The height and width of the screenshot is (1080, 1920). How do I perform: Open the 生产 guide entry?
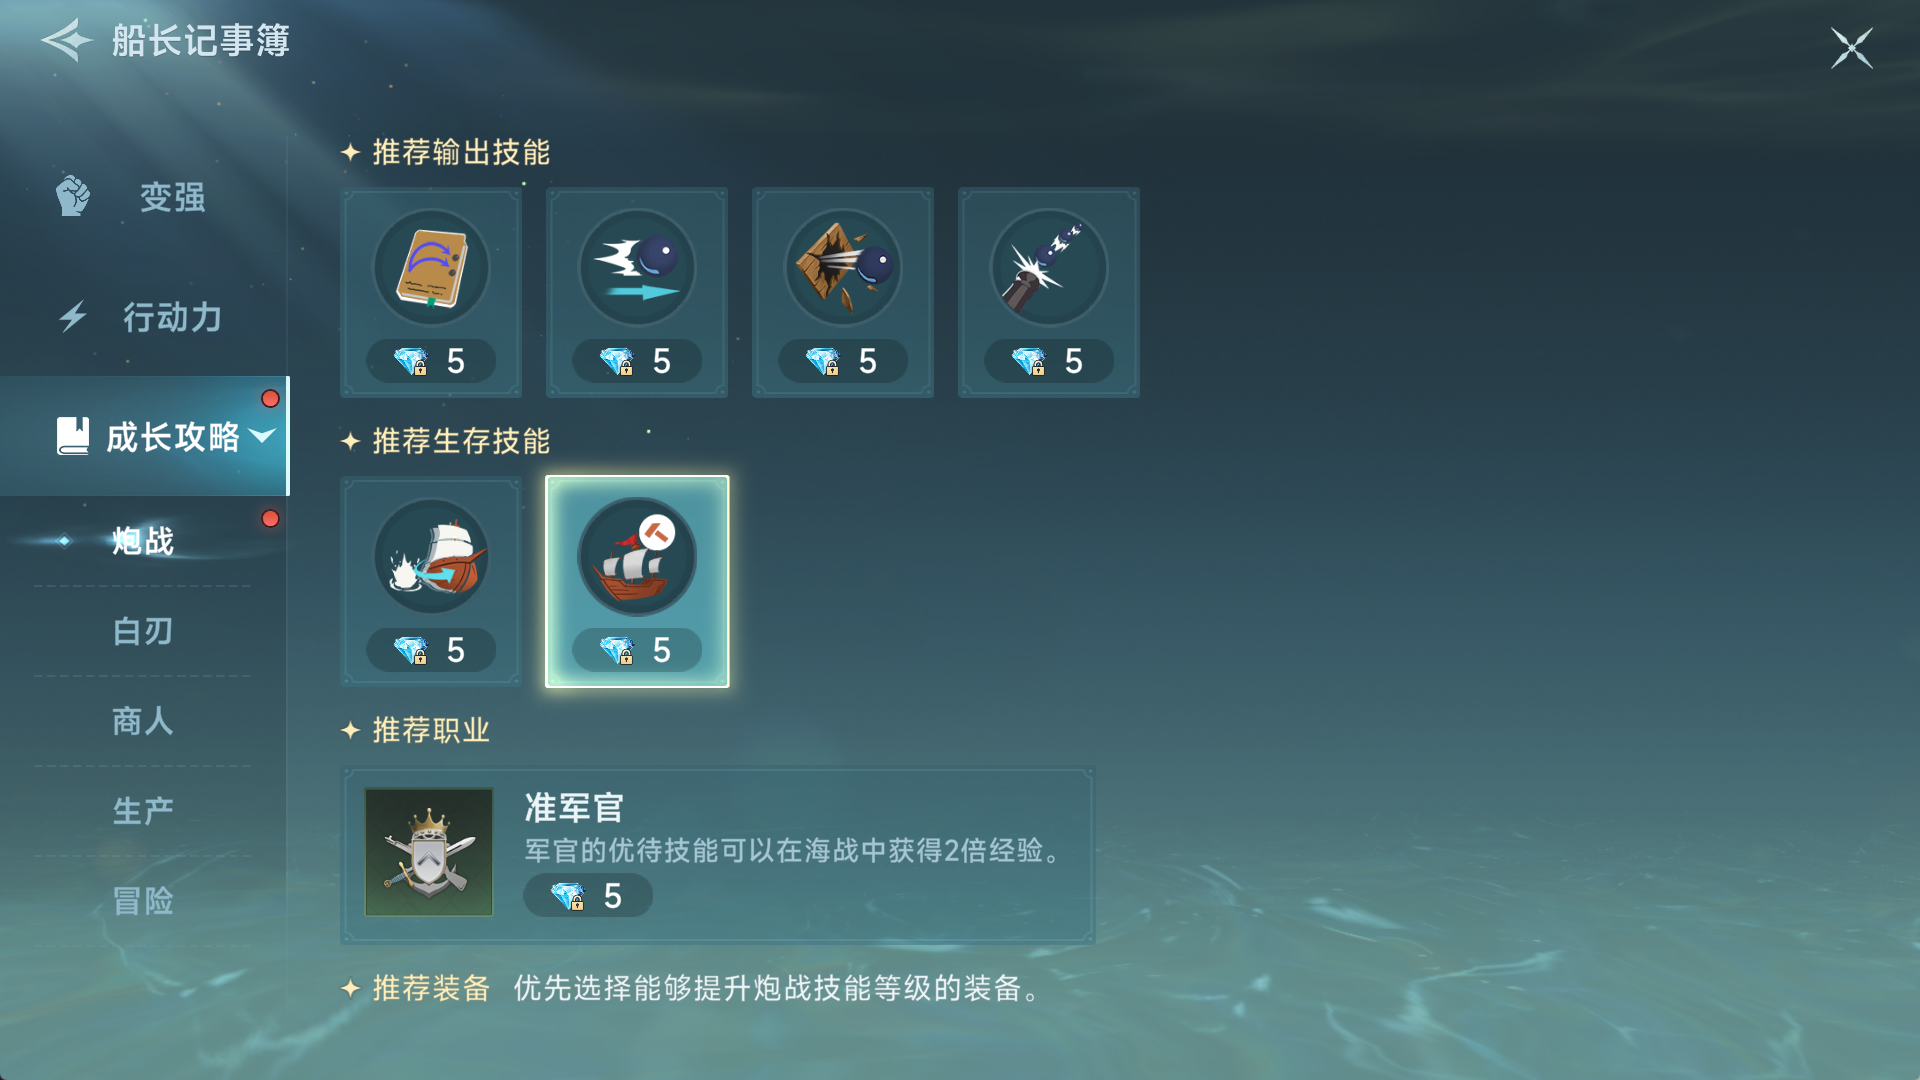[x=143, y=811]
